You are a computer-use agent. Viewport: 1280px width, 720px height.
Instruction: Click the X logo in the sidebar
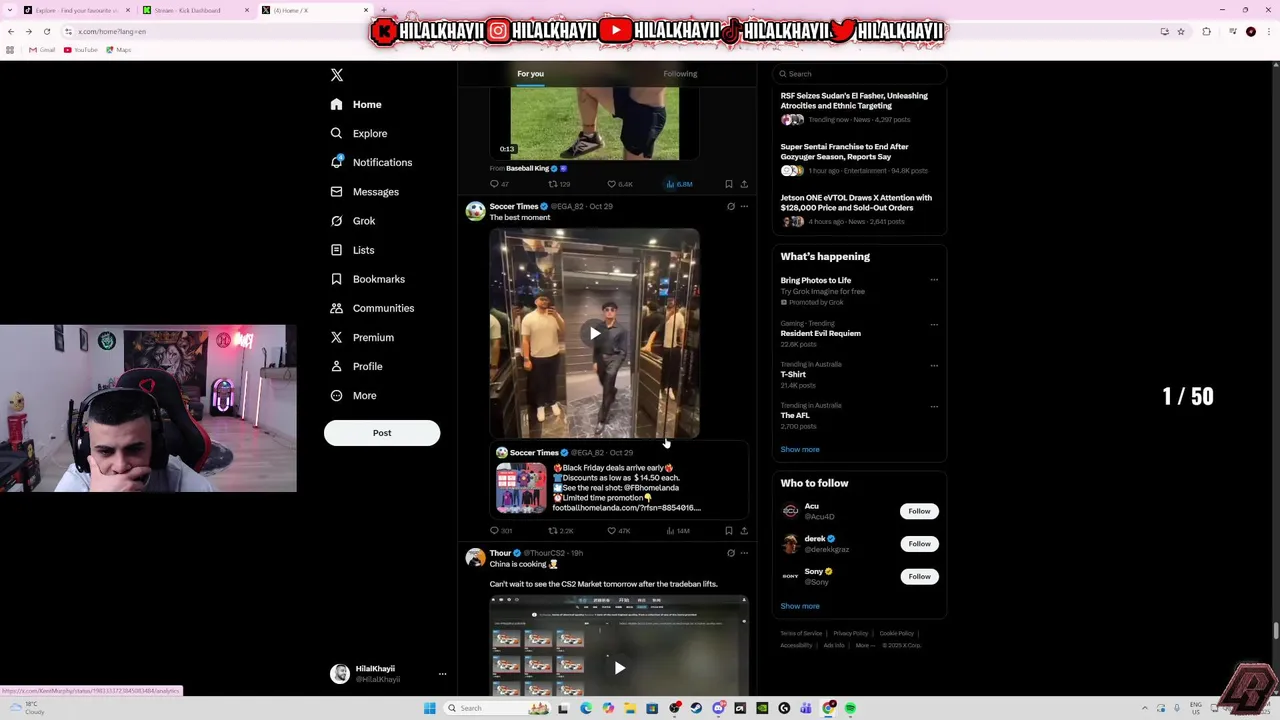[x=337, y=75]
